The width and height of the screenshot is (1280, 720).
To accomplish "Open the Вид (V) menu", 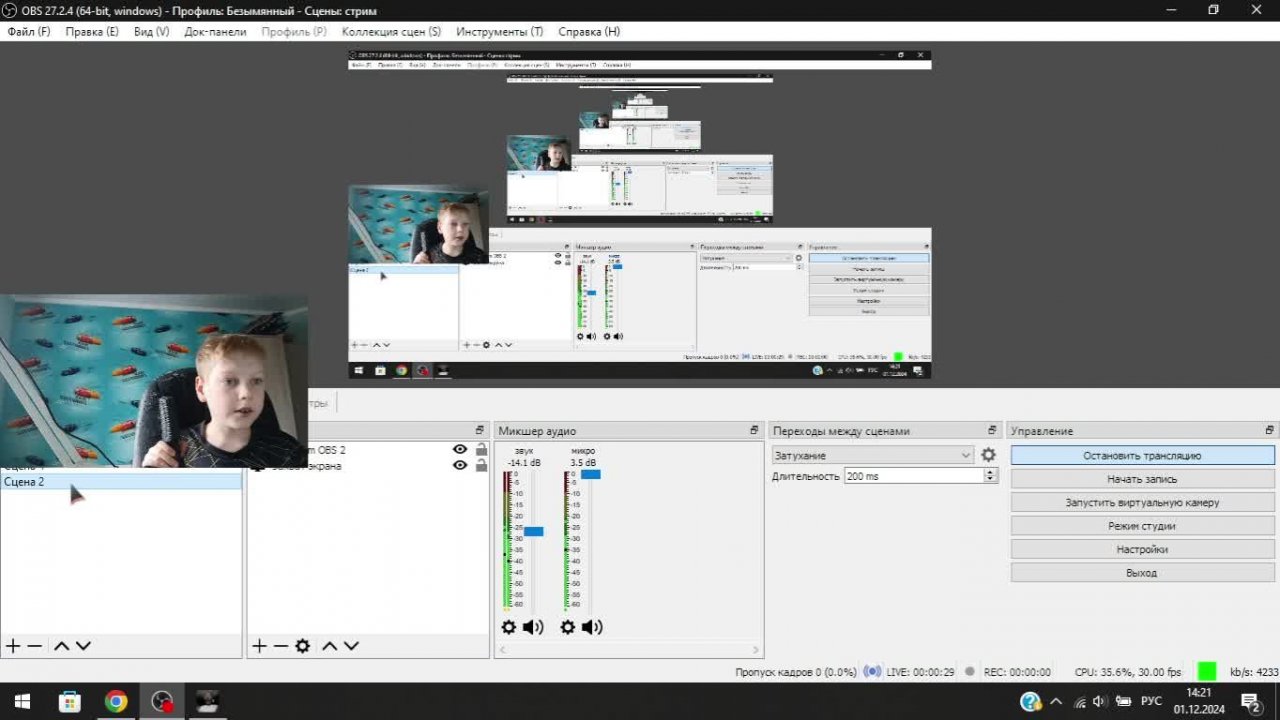I will click(x=152, y=32).
